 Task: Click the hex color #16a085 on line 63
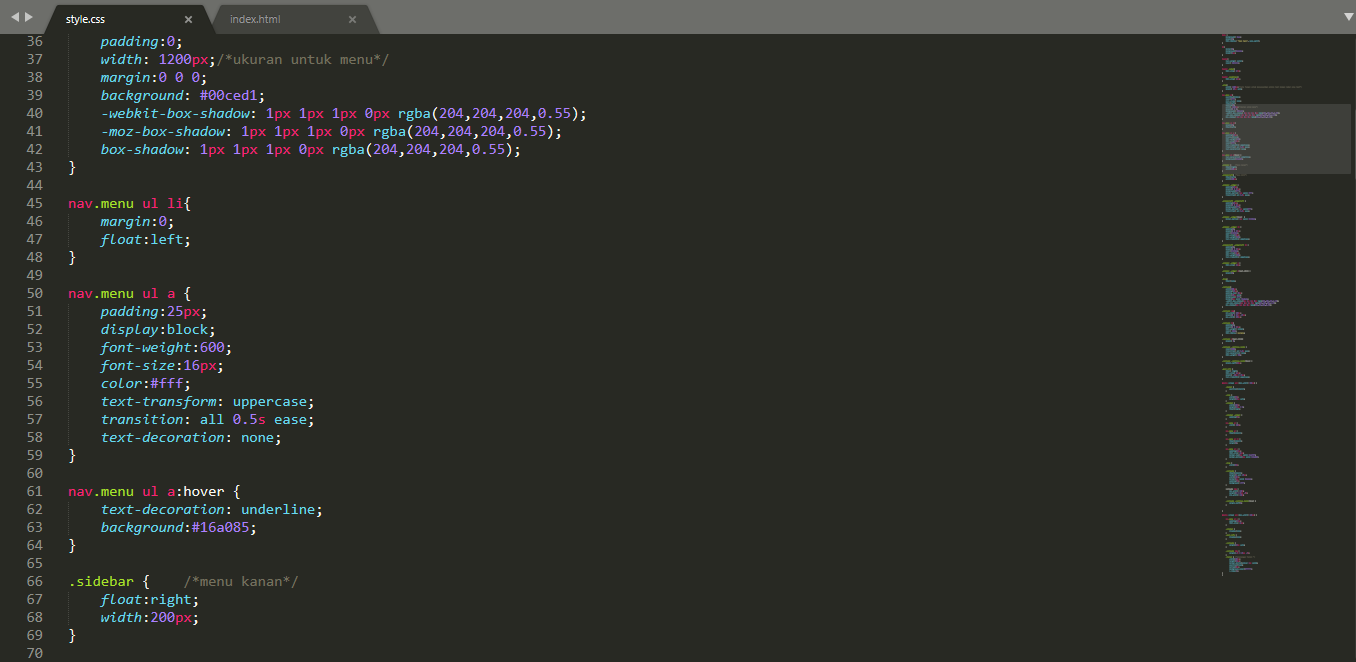[x=221, y=527]
